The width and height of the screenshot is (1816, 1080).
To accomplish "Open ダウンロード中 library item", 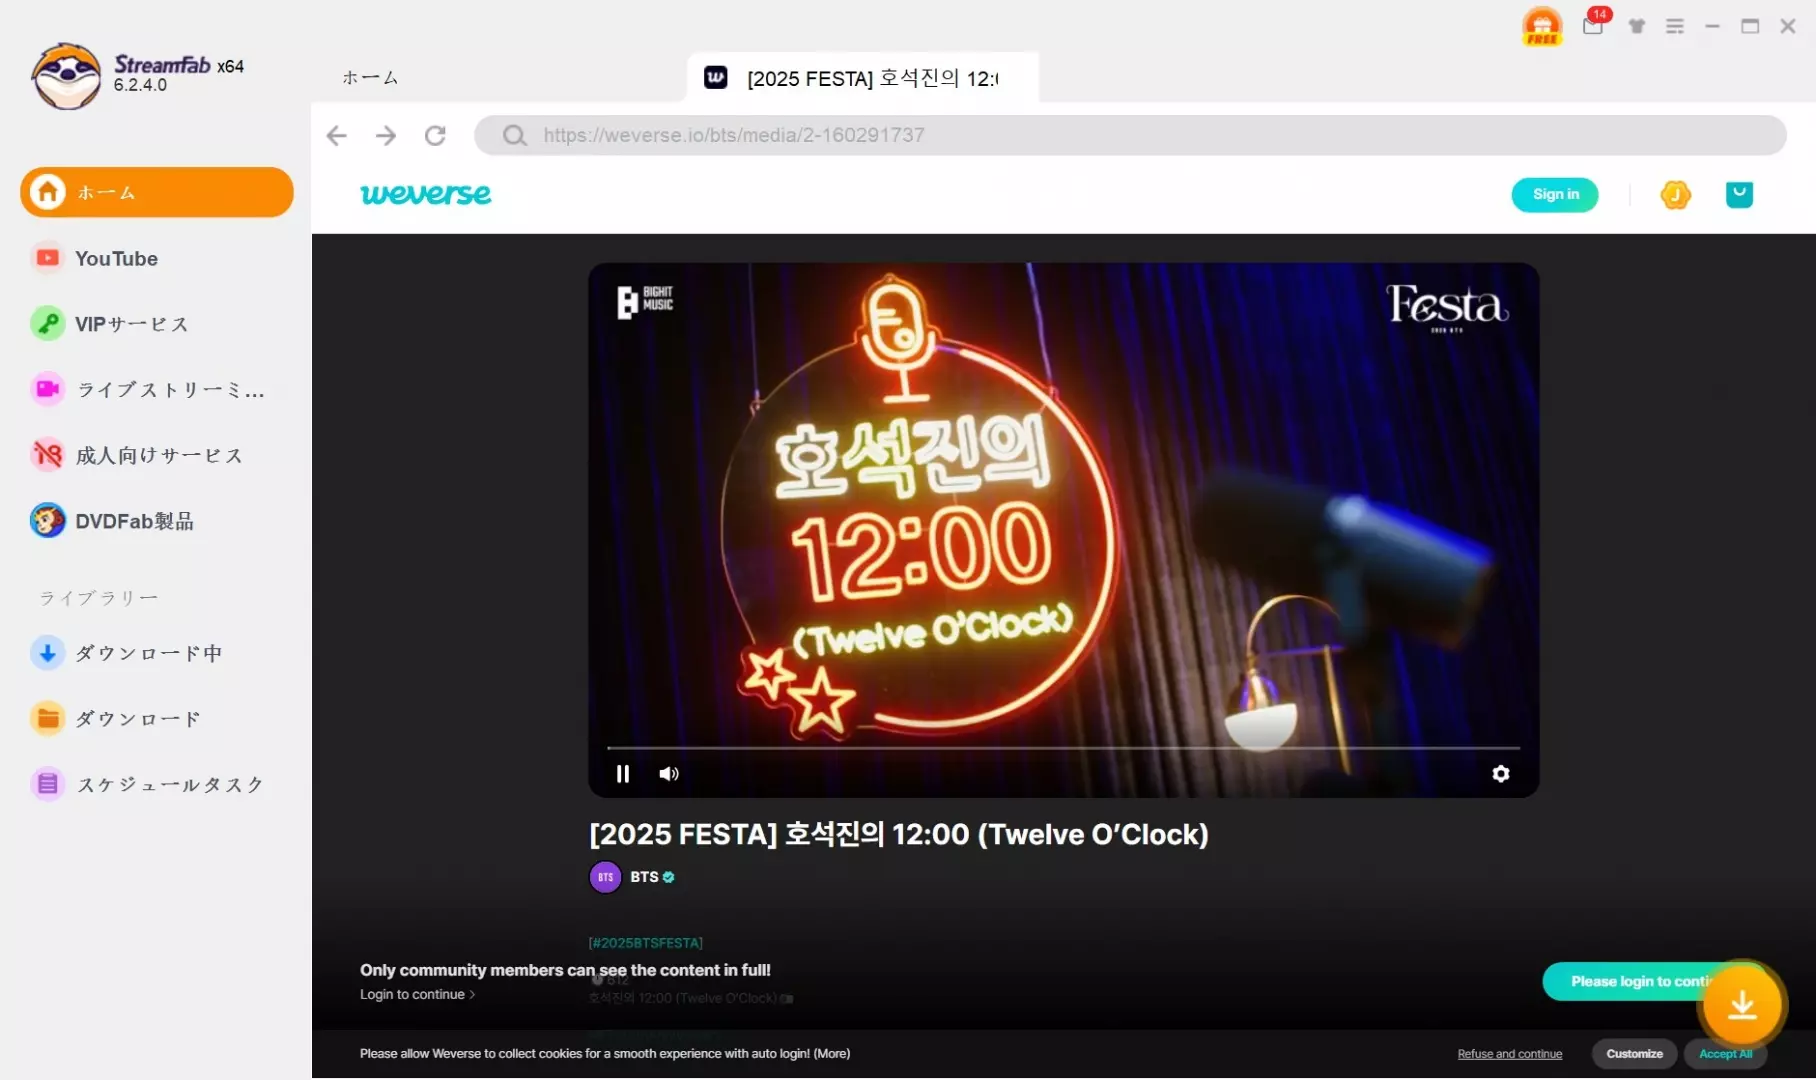I will tap(157, 653).
